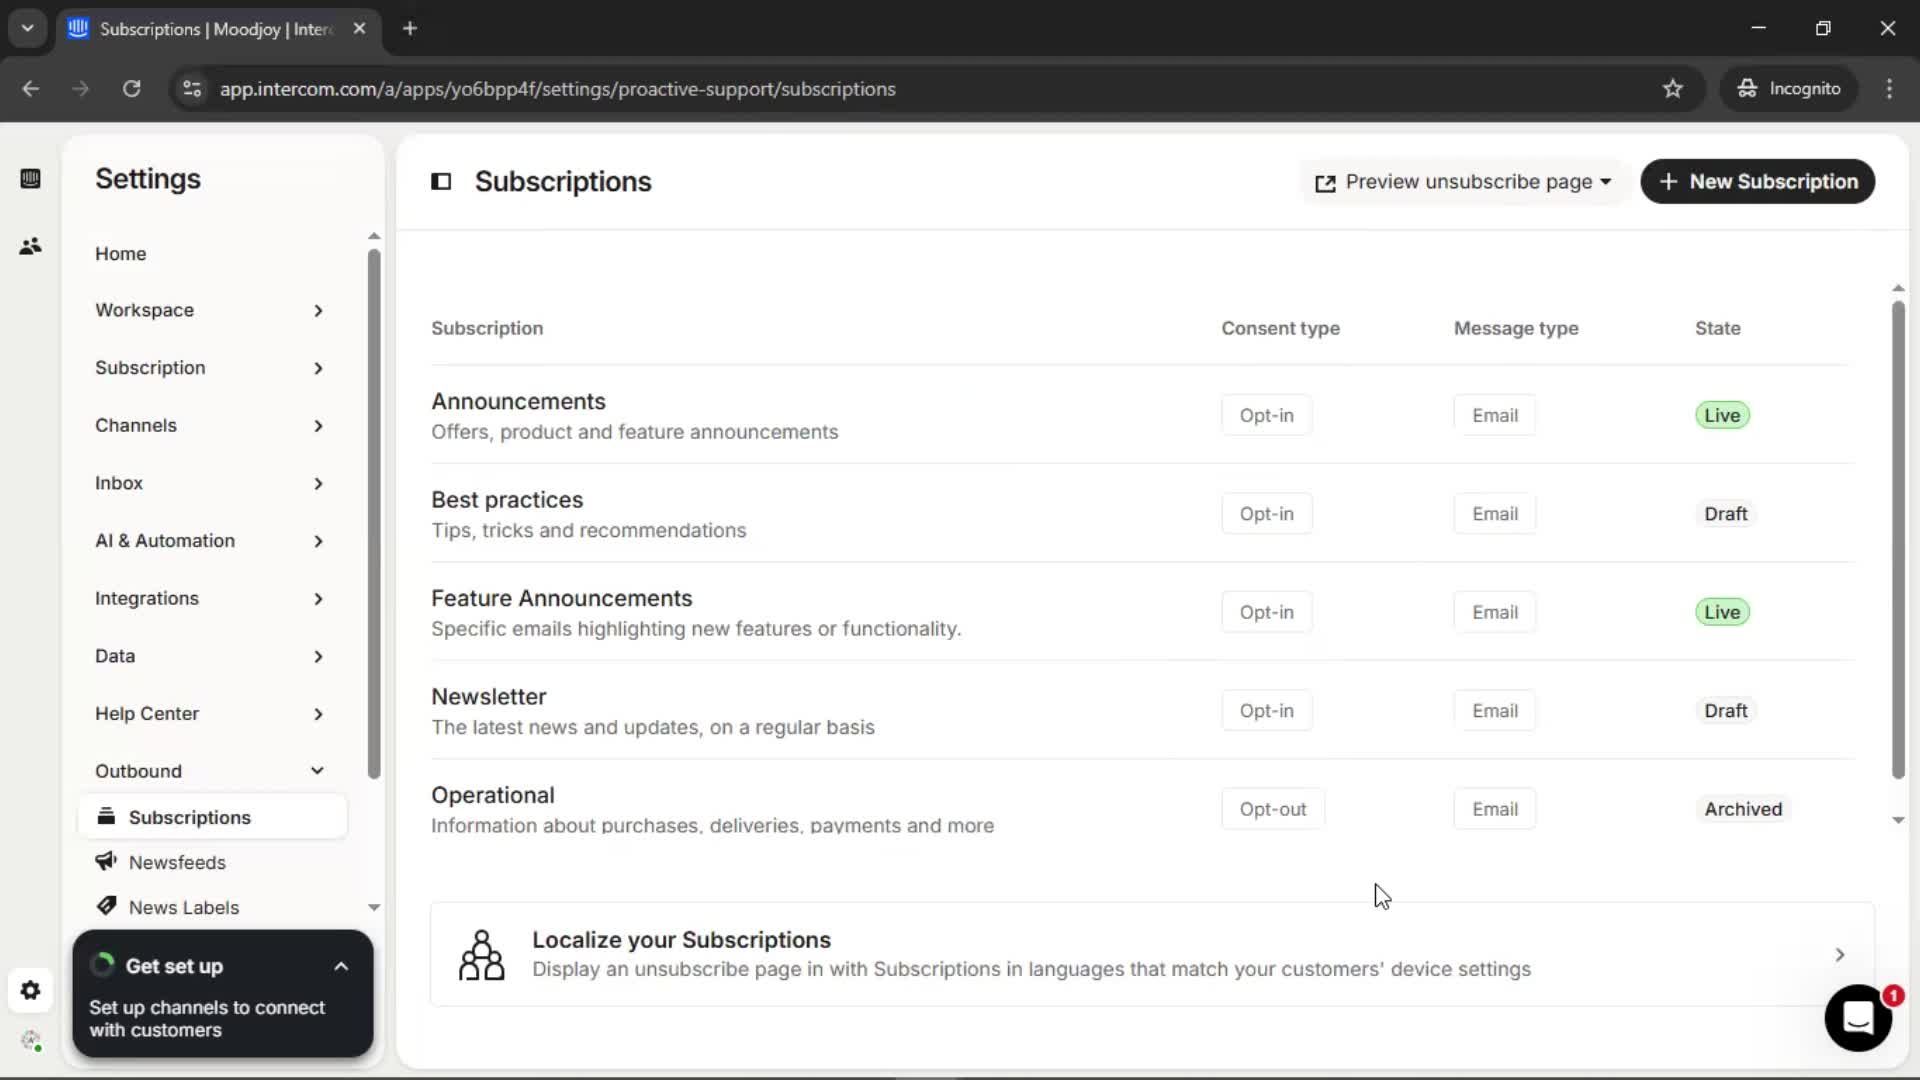1920x1080 pixels.
Task: Open the Contacts people icon in left rail
Action: 30,246
